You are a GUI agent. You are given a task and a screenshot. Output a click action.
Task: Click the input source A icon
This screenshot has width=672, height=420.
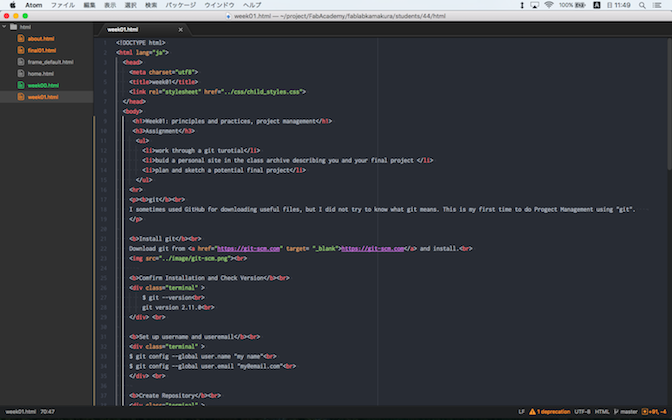click(x=597, y=5)
